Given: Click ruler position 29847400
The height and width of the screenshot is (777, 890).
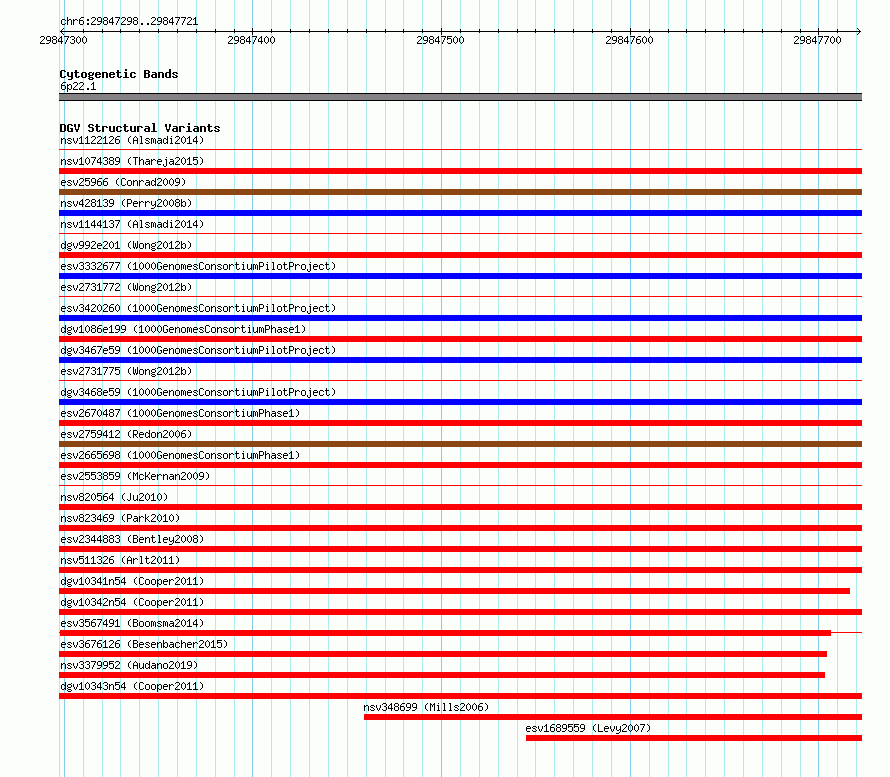Looking at the screenshot, I should [x=251, y=40].
